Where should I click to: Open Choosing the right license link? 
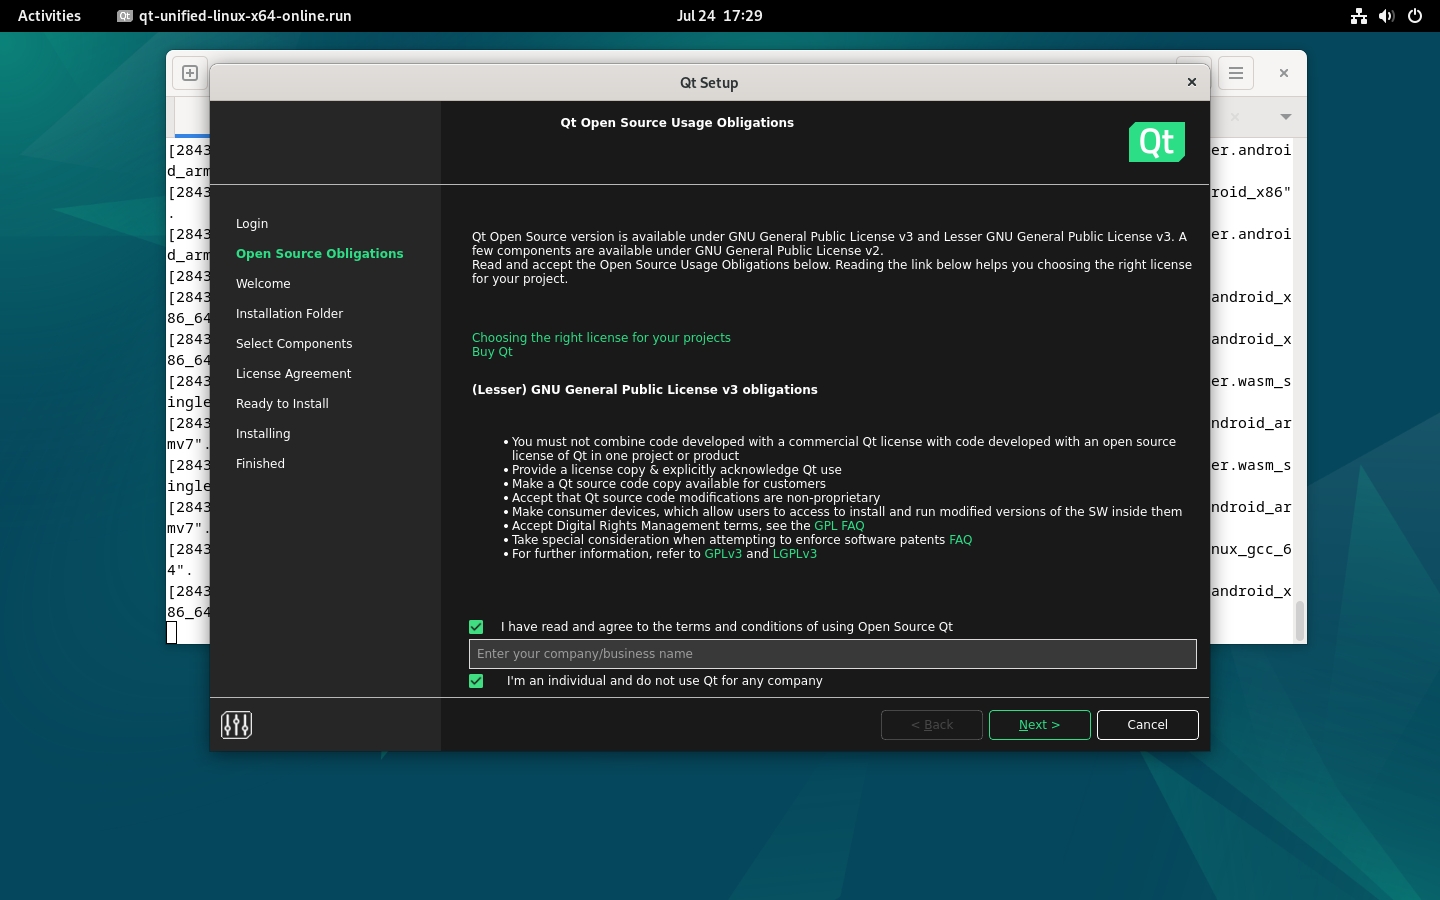(601, 338)
